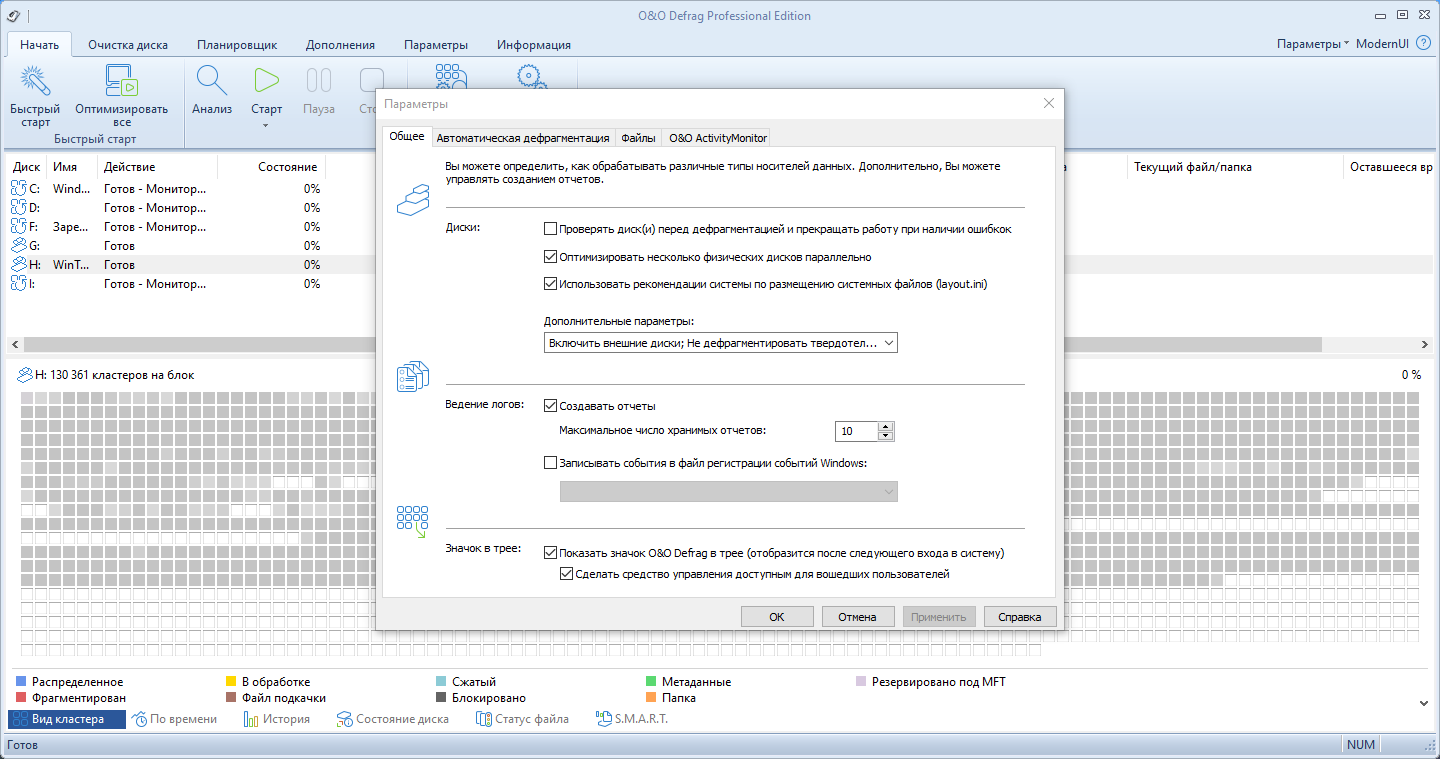1440x759 pixels.
Task: Show the История chart view
Action: [277, 719]
